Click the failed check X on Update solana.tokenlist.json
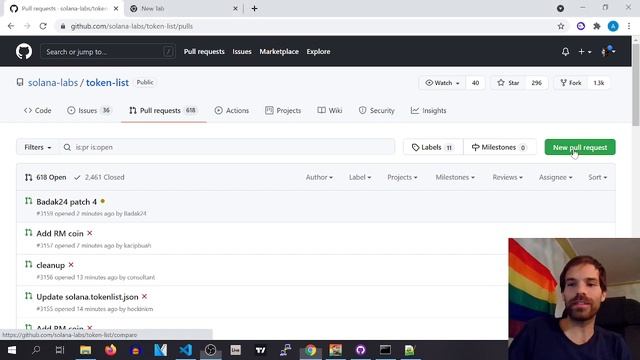The height and width of the screenshot is (360, 640). tap(144, 297)
